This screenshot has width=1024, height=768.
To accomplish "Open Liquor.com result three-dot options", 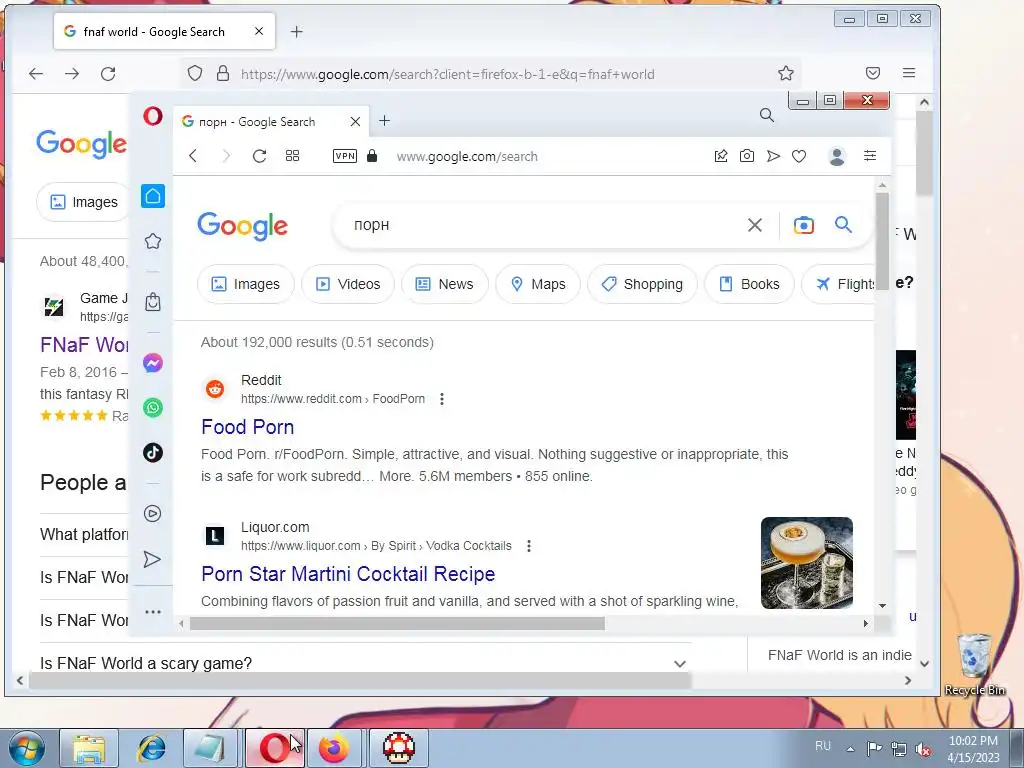I will 529,546.
